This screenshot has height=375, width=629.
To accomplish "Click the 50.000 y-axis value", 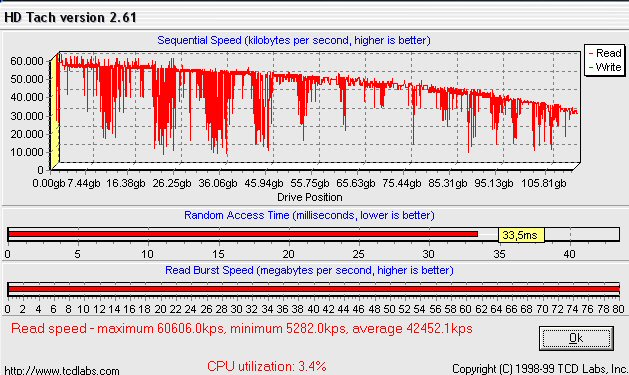I will 26,79.
